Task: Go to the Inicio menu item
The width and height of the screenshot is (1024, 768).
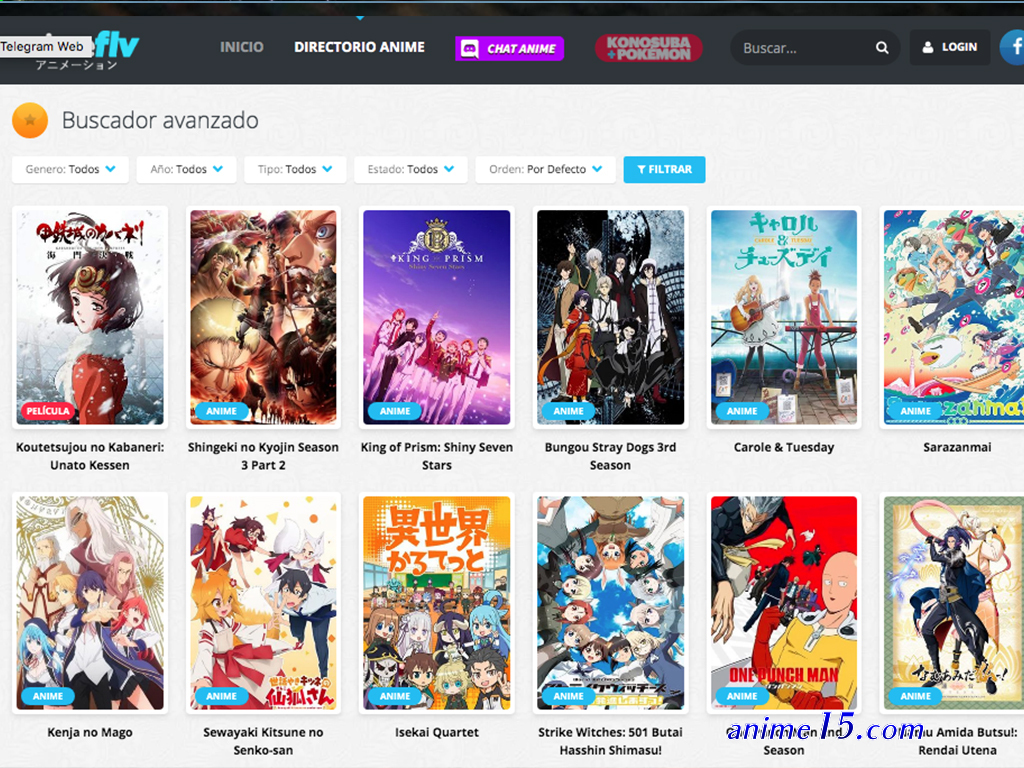Action: (x=242, y=47)
